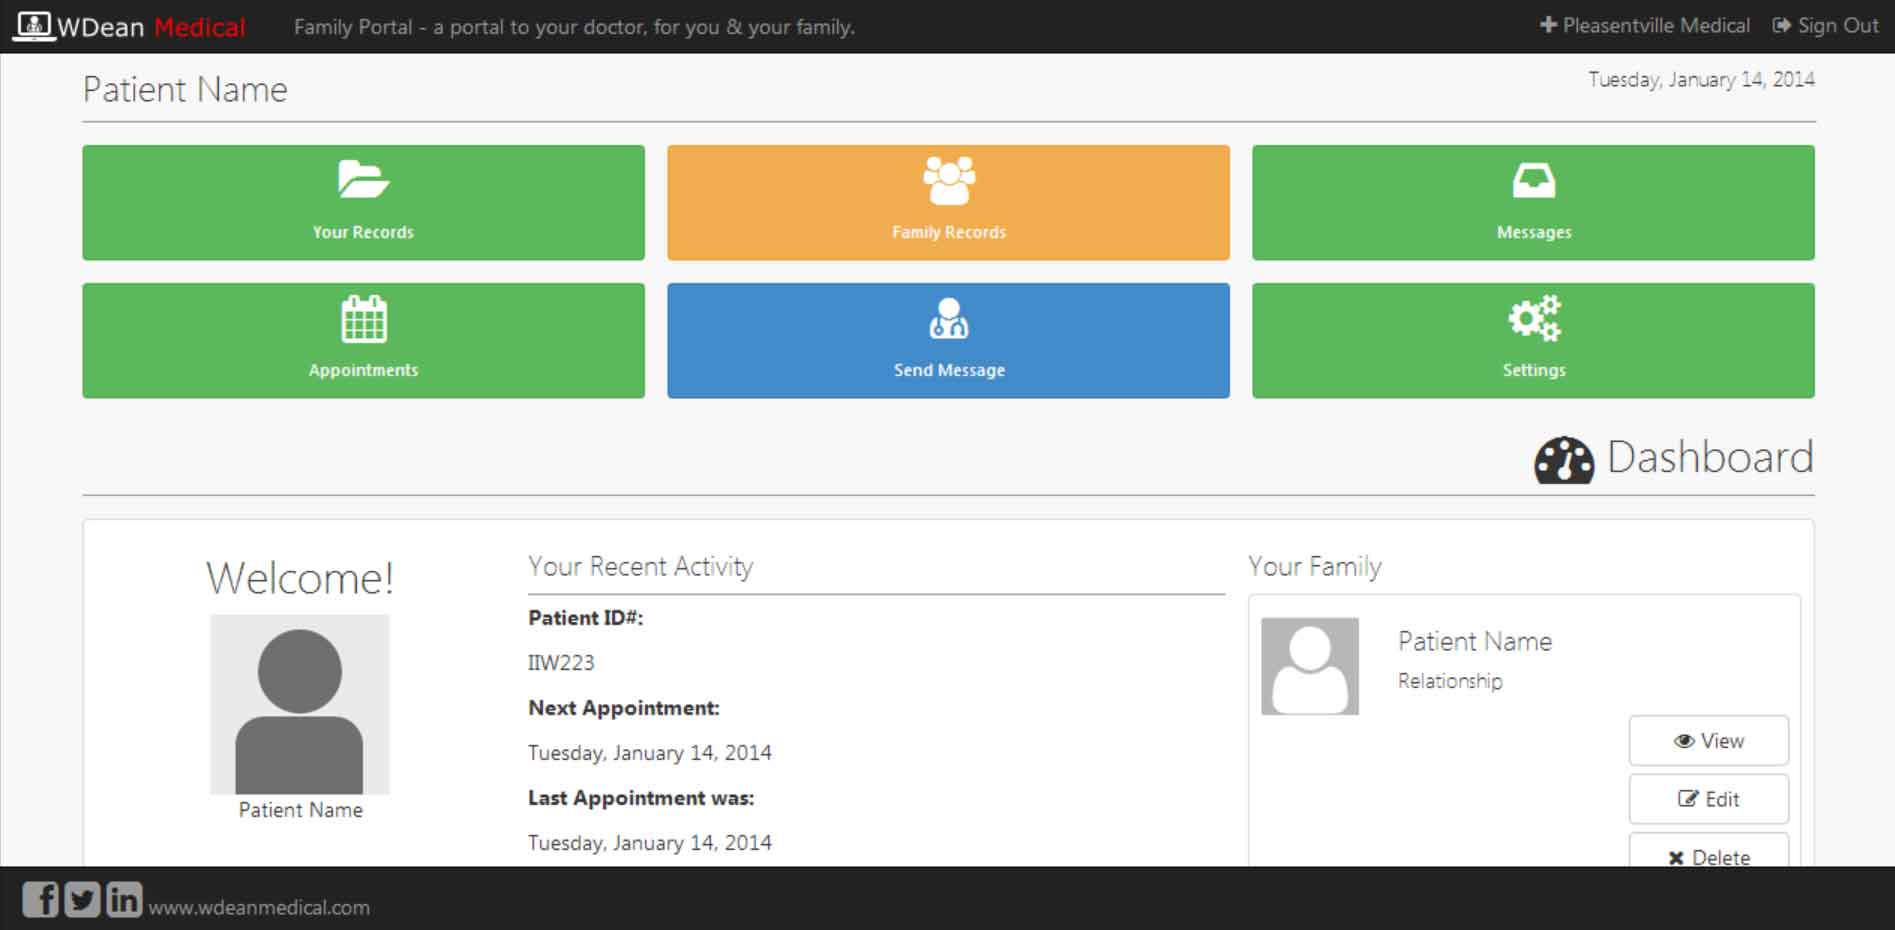Click the WDean Medical brand name
The width and height of the screenshot is (1895, 930).
click(x=151, y=27)
